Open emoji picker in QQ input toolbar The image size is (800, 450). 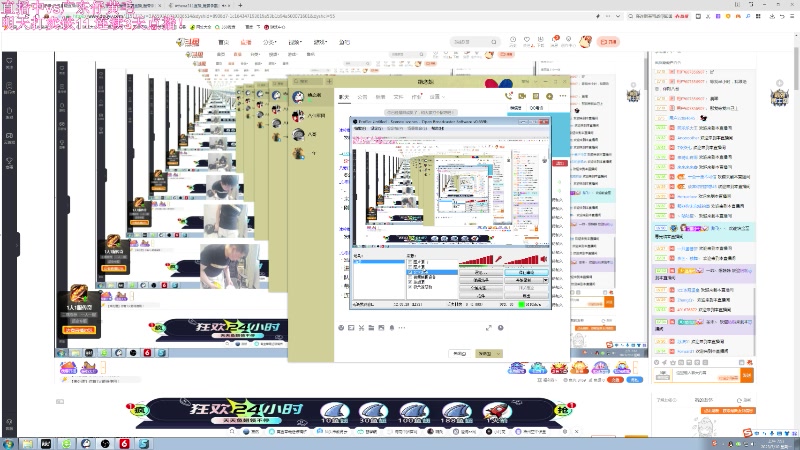tap(341, 328)
